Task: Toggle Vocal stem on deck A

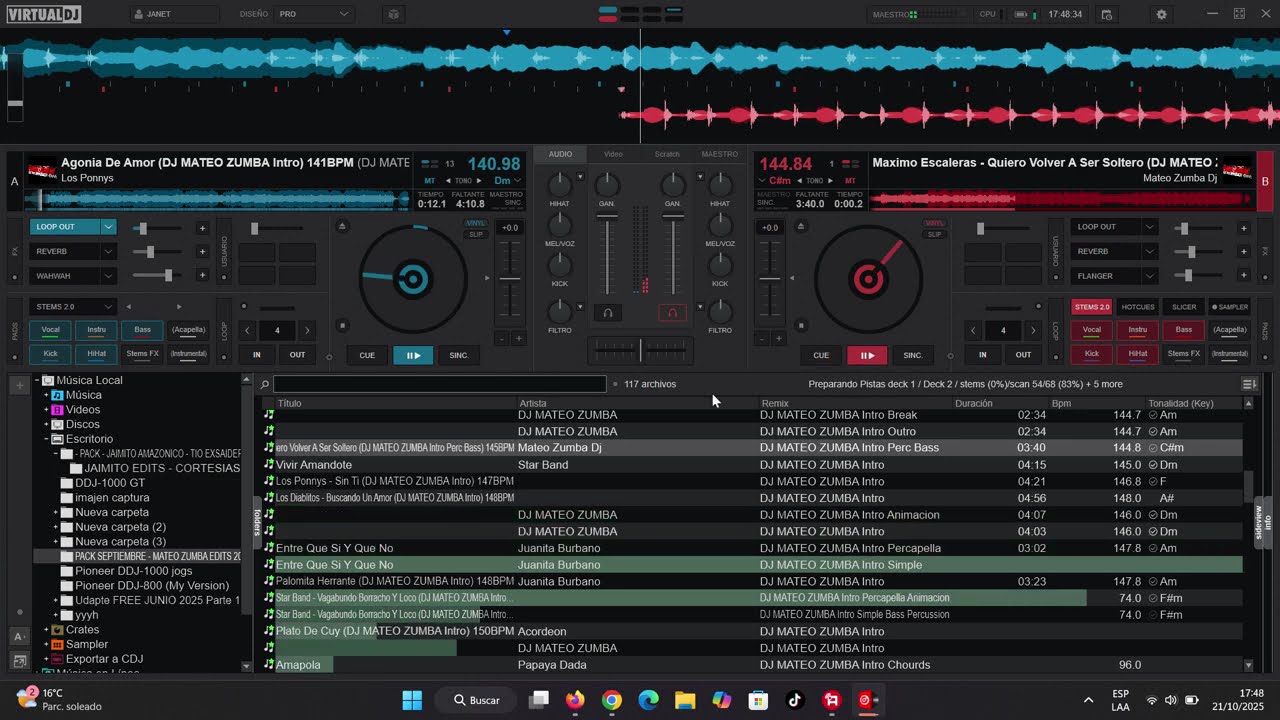Action: (50, 329)
